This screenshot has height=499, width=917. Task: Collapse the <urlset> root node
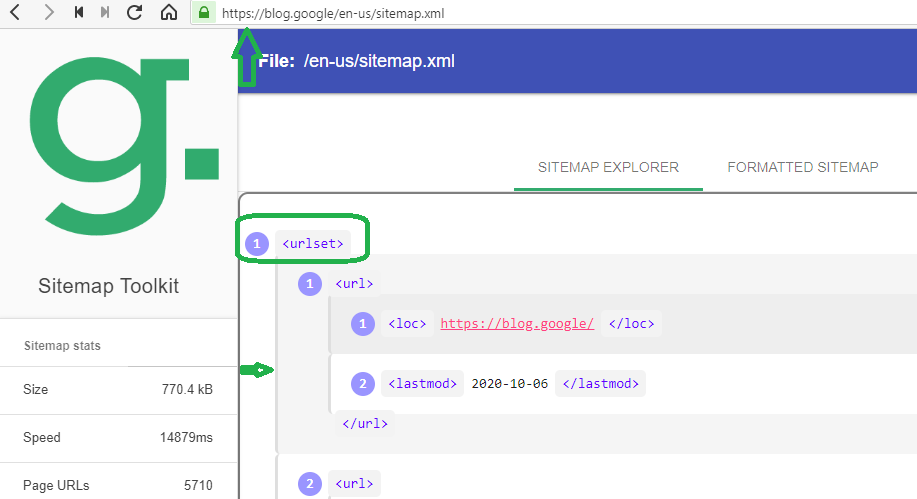point(313,243)
